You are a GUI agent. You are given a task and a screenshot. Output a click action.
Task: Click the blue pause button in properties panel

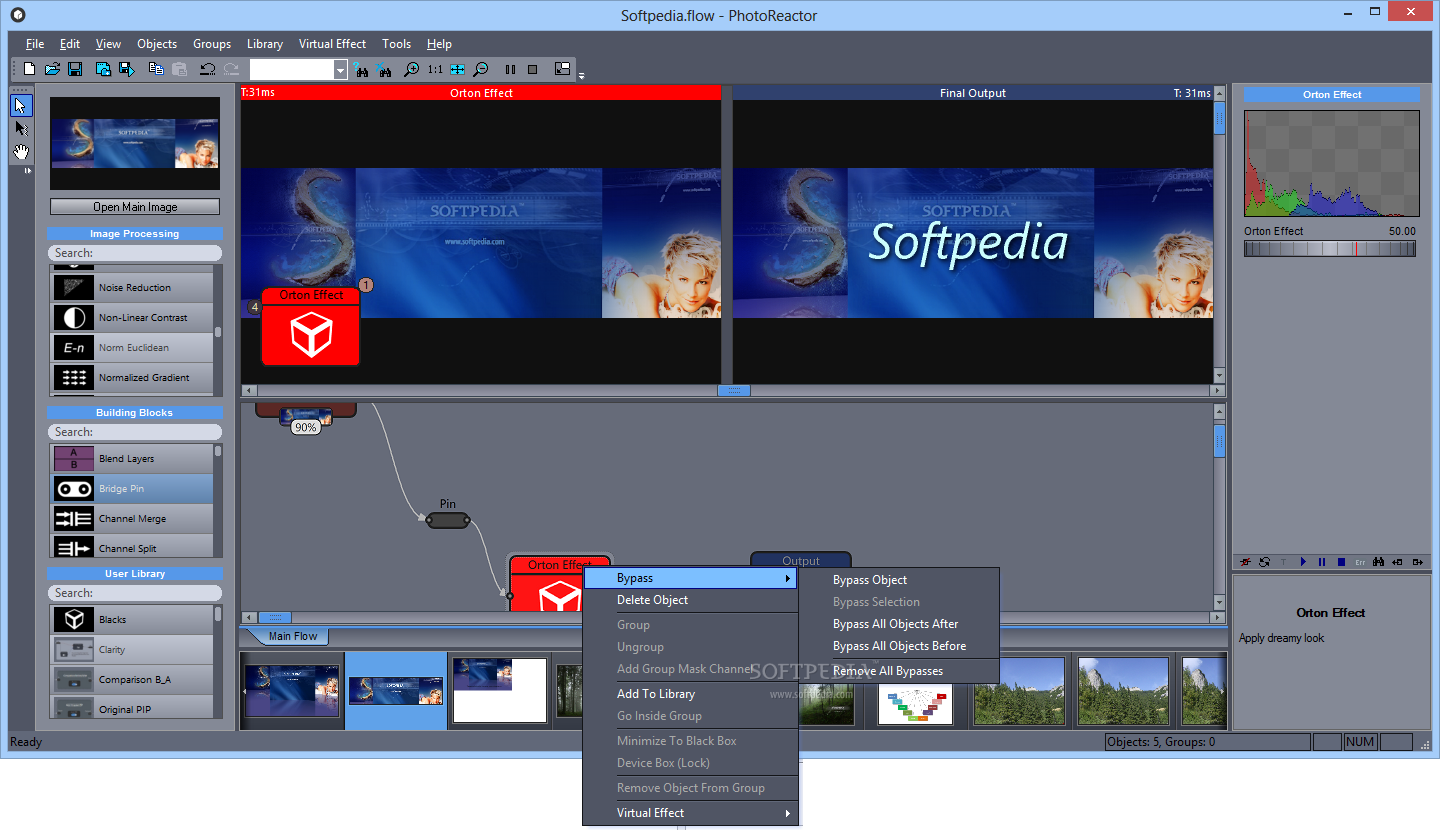[1322, 562]
